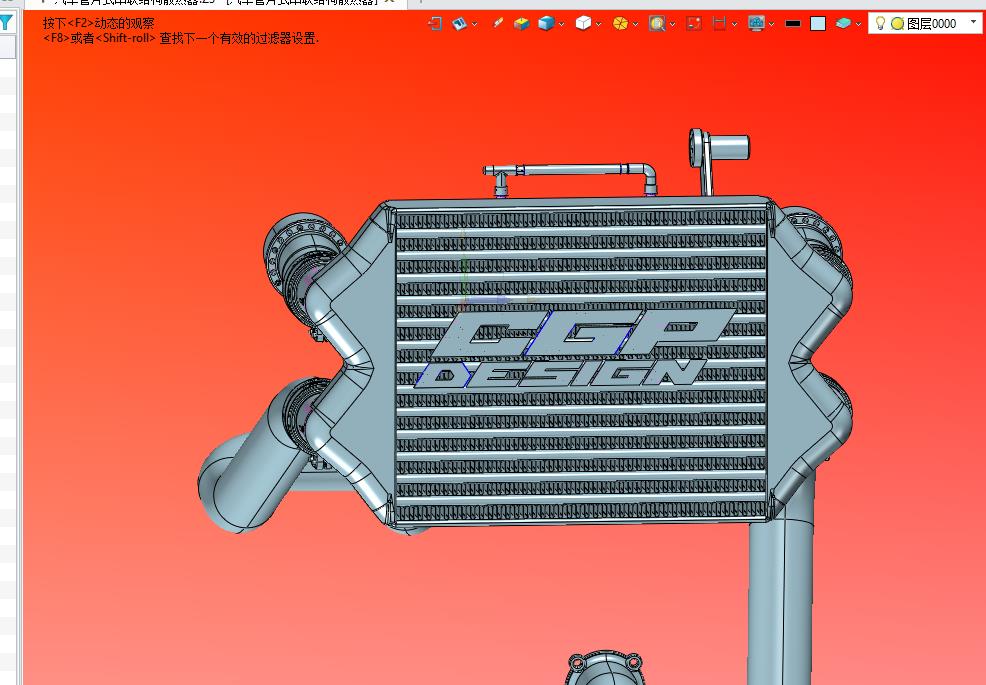The image size is (986, 685).
Task: Click the yellow circle layer status icon
Action: click(x=897, y=24)
